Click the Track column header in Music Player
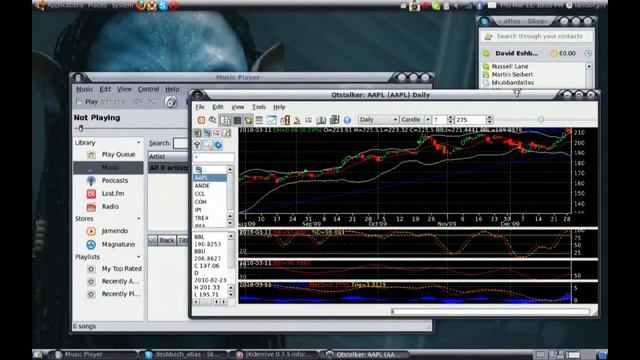640x360 pixels. click(x=167, y=240)
